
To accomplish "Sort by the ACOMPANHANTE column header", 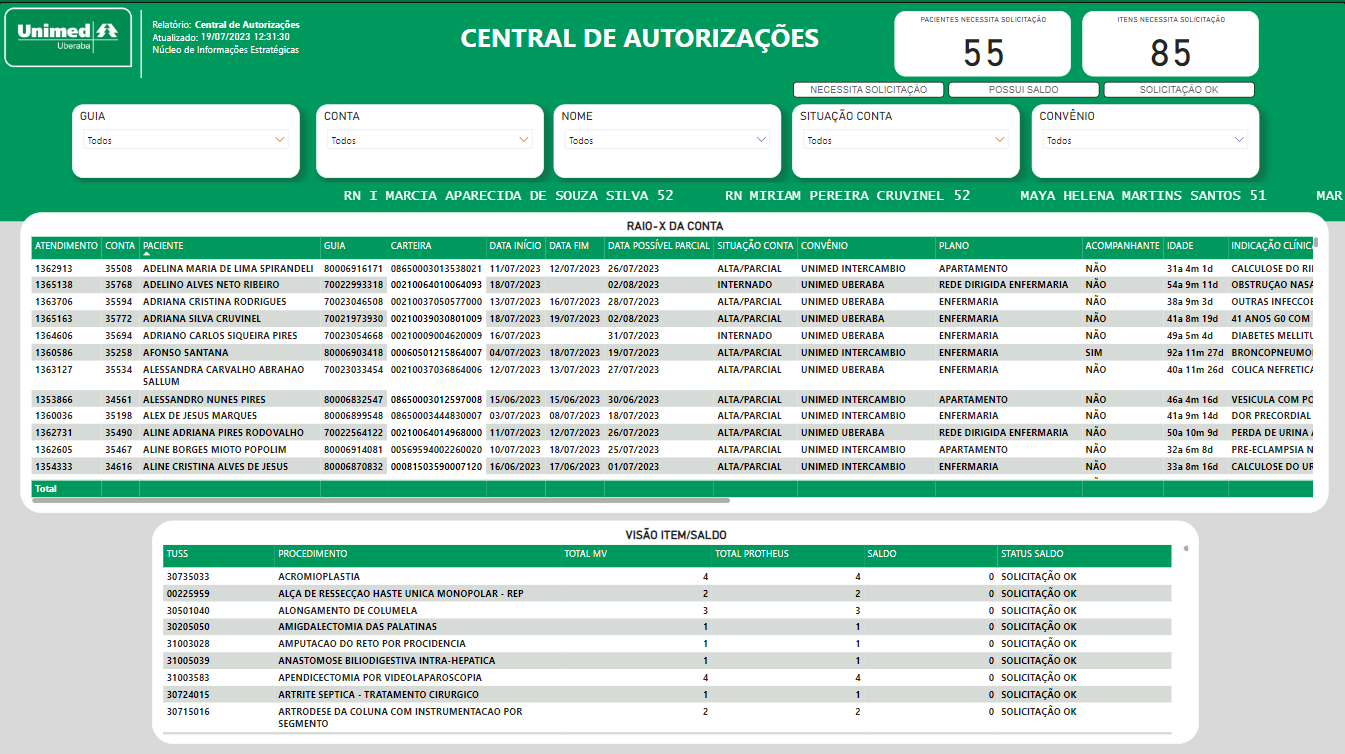I will pos(1122,246).
